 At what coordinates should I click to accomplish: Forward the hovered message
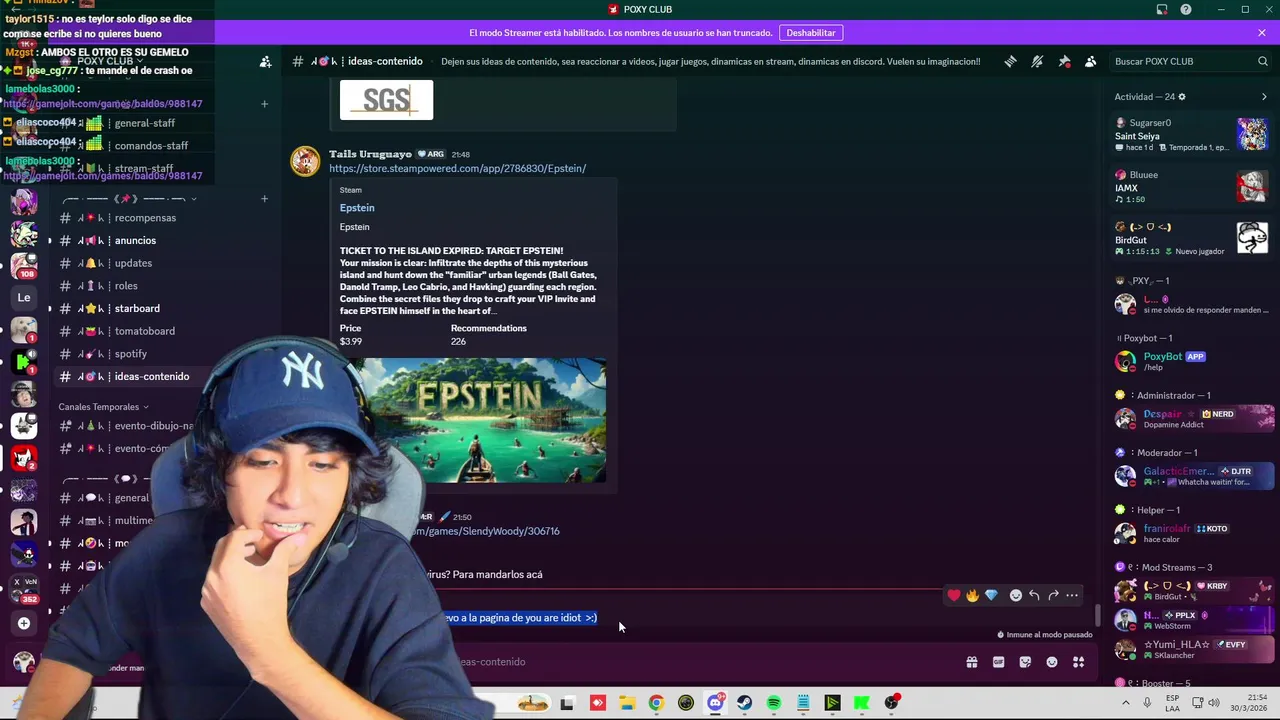pyautogui.click(x=1053, y=595)
